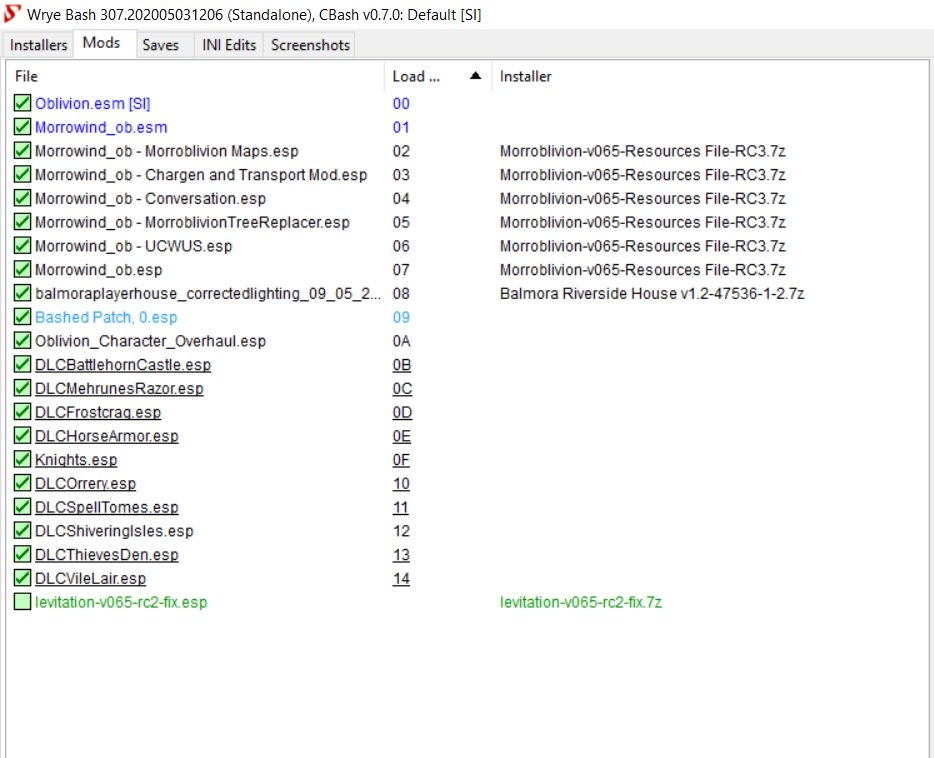934x758 pixels.
Task: Click load order value 0F
Action: 401,460
